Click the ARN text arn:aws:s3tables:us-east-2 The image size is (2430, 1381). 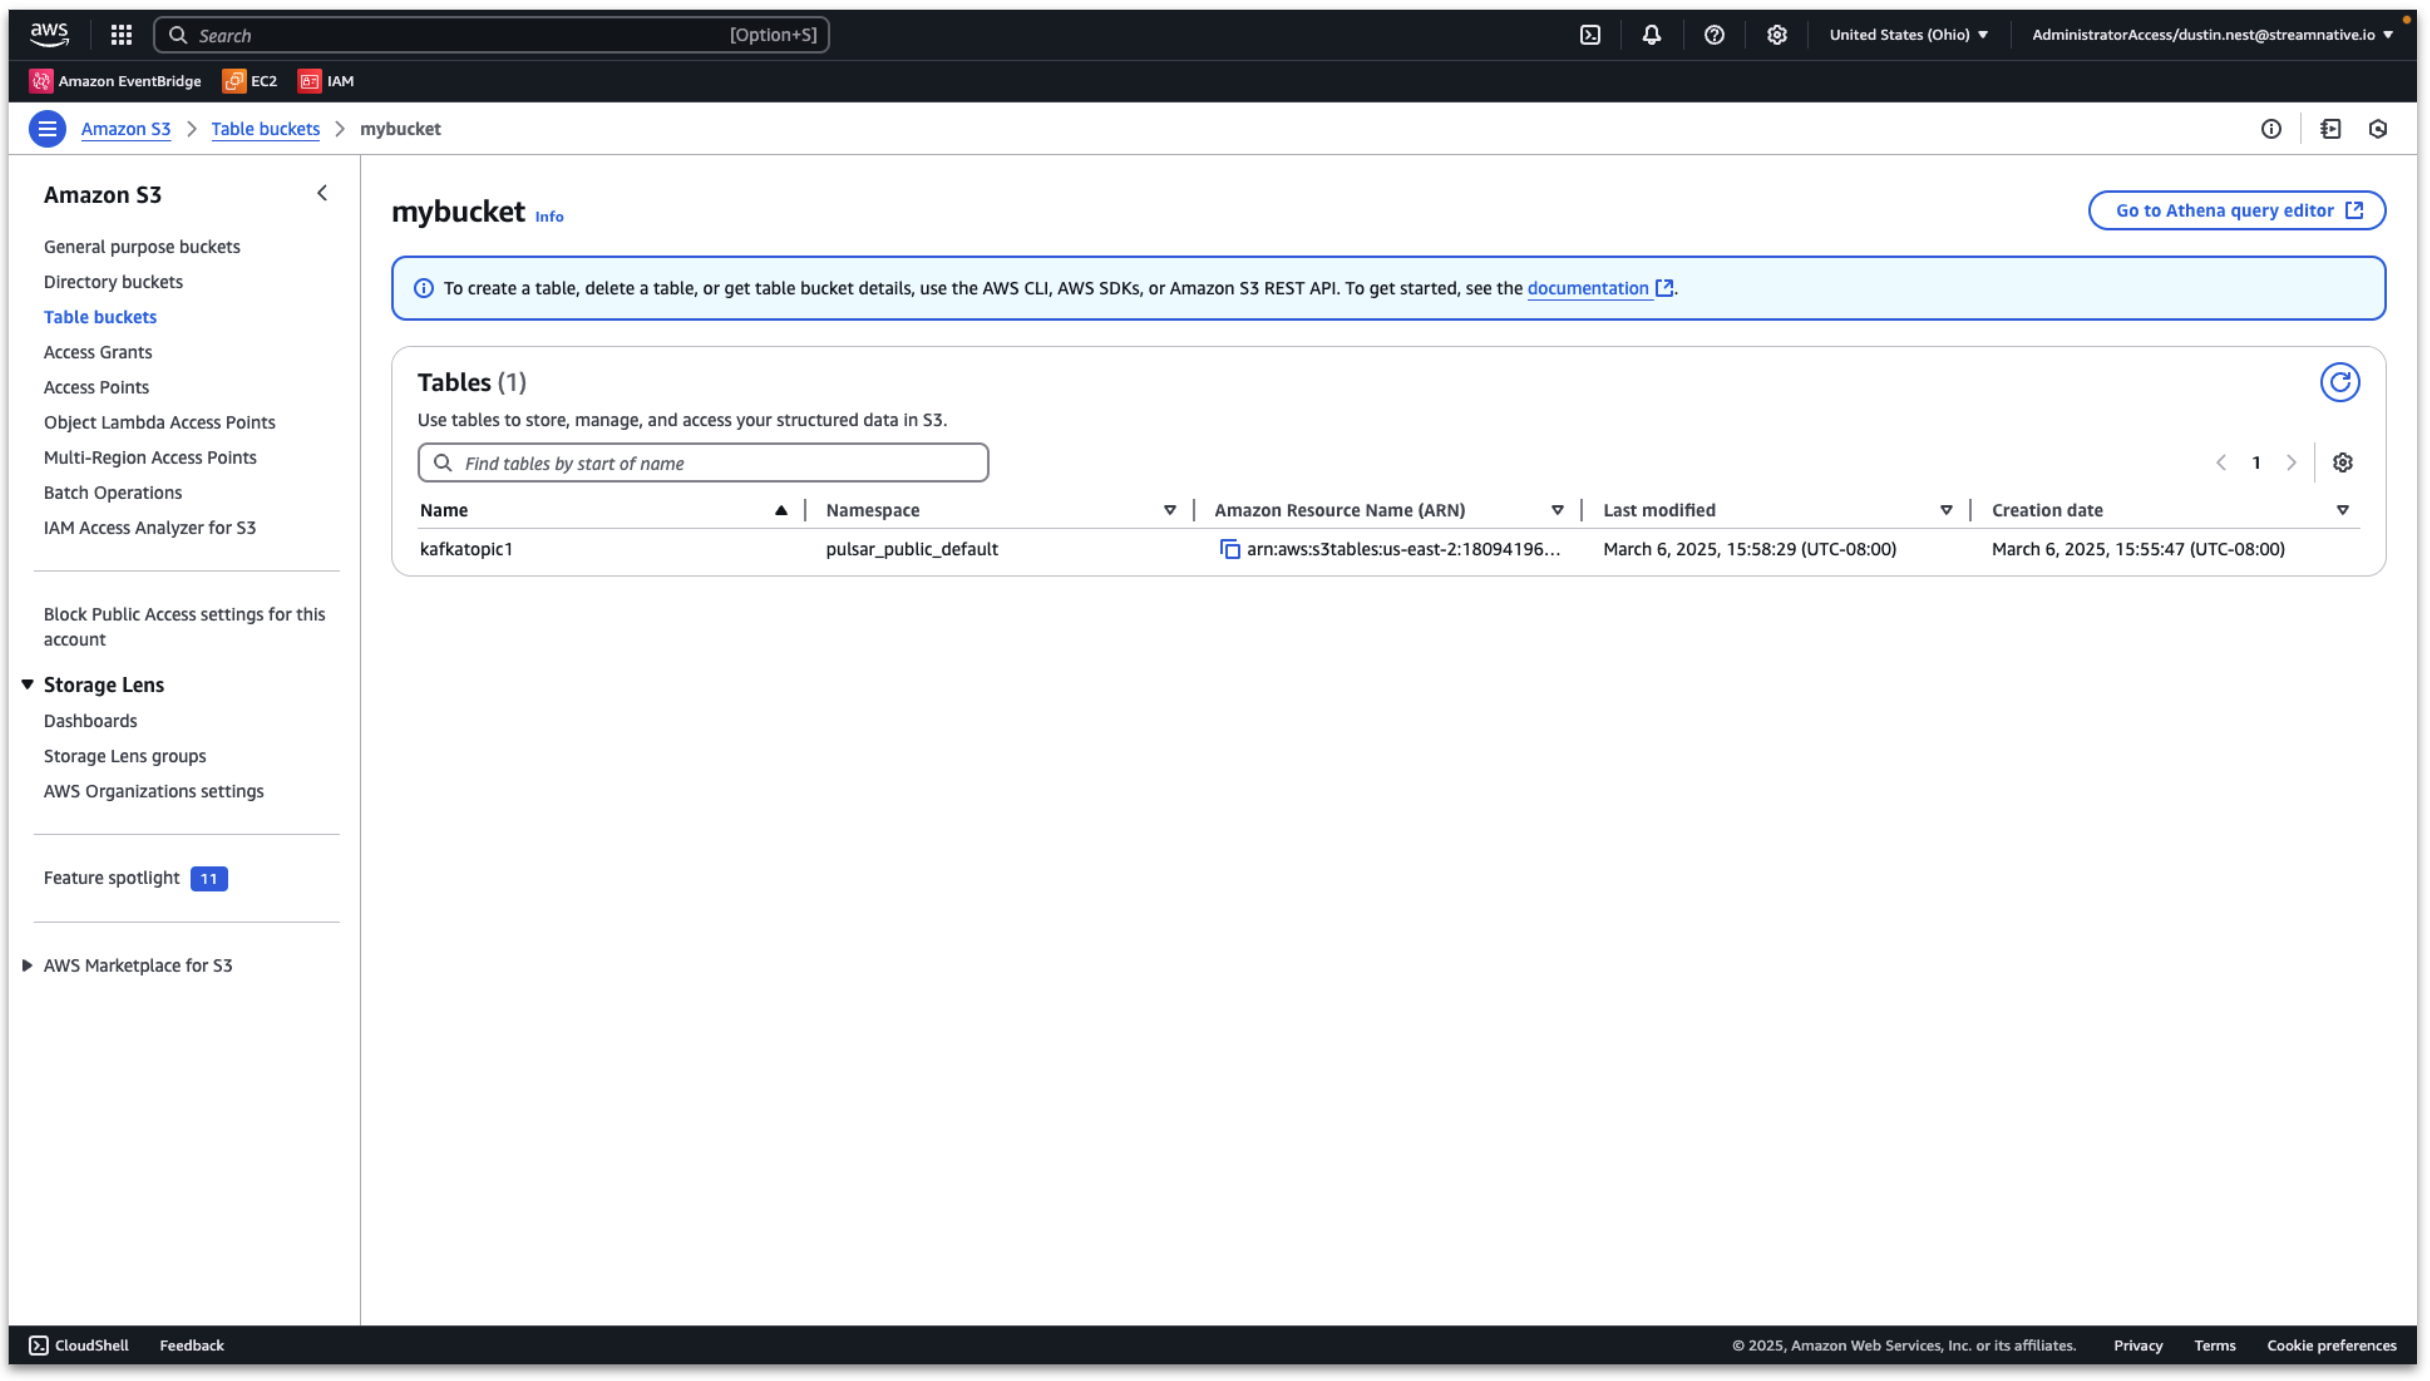tap(1403, 549)
